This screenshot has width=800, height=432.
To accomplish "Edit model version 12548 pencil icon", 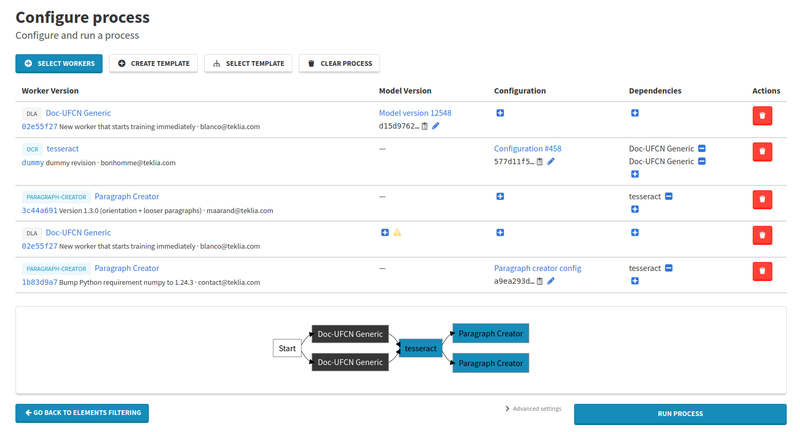I will (436, 126).
